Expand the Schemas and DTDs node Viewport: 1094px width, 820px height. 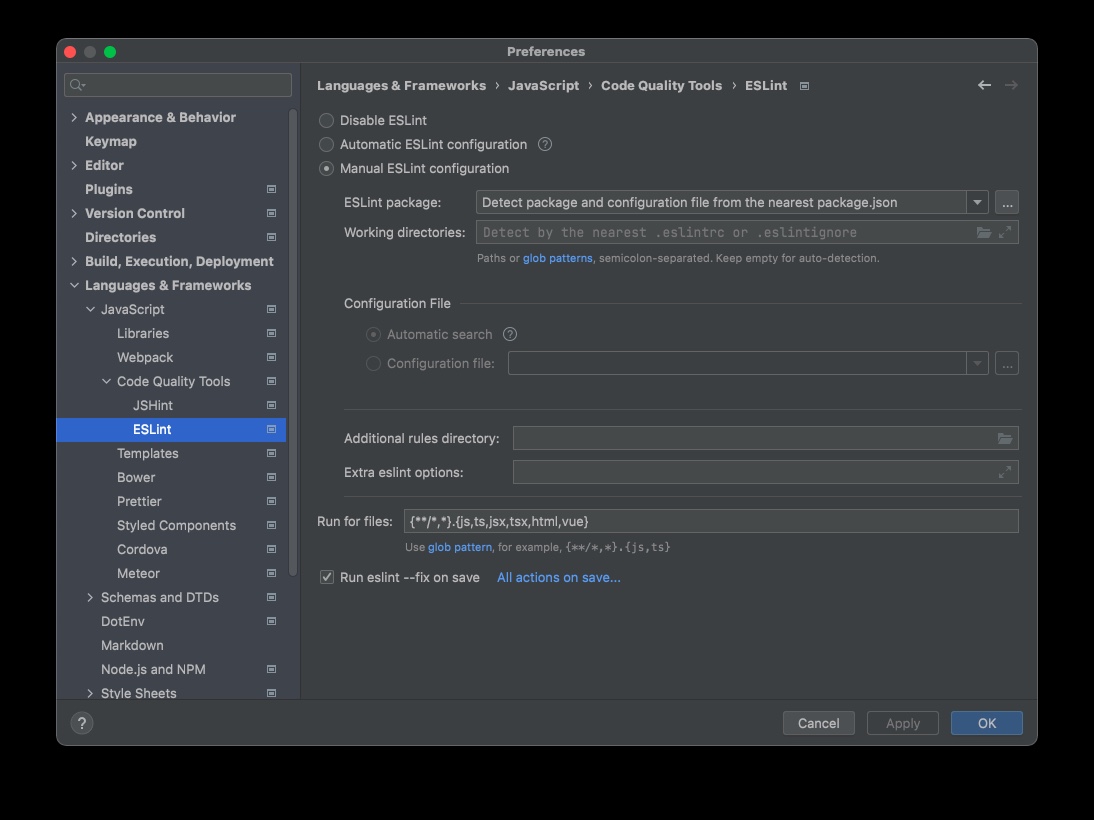(90, 598)
